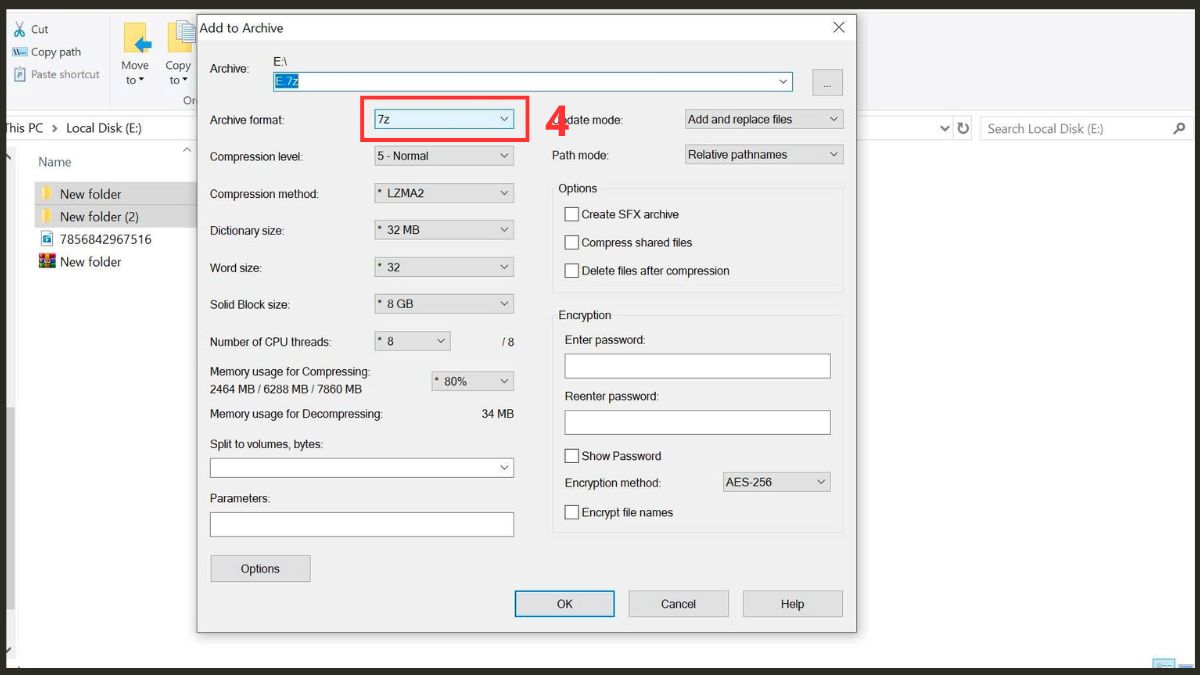Enable Create SFX archive checkbox
Viewport: 1200px width, 675px height.
(x=572, y=214)
